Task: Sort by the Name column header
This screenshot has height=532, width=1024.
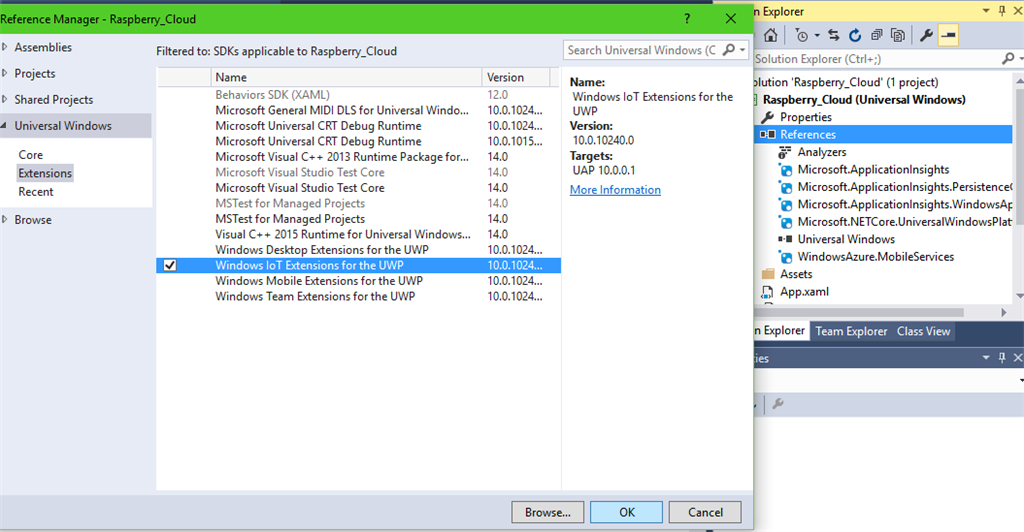Action: (x=346, y=77)
